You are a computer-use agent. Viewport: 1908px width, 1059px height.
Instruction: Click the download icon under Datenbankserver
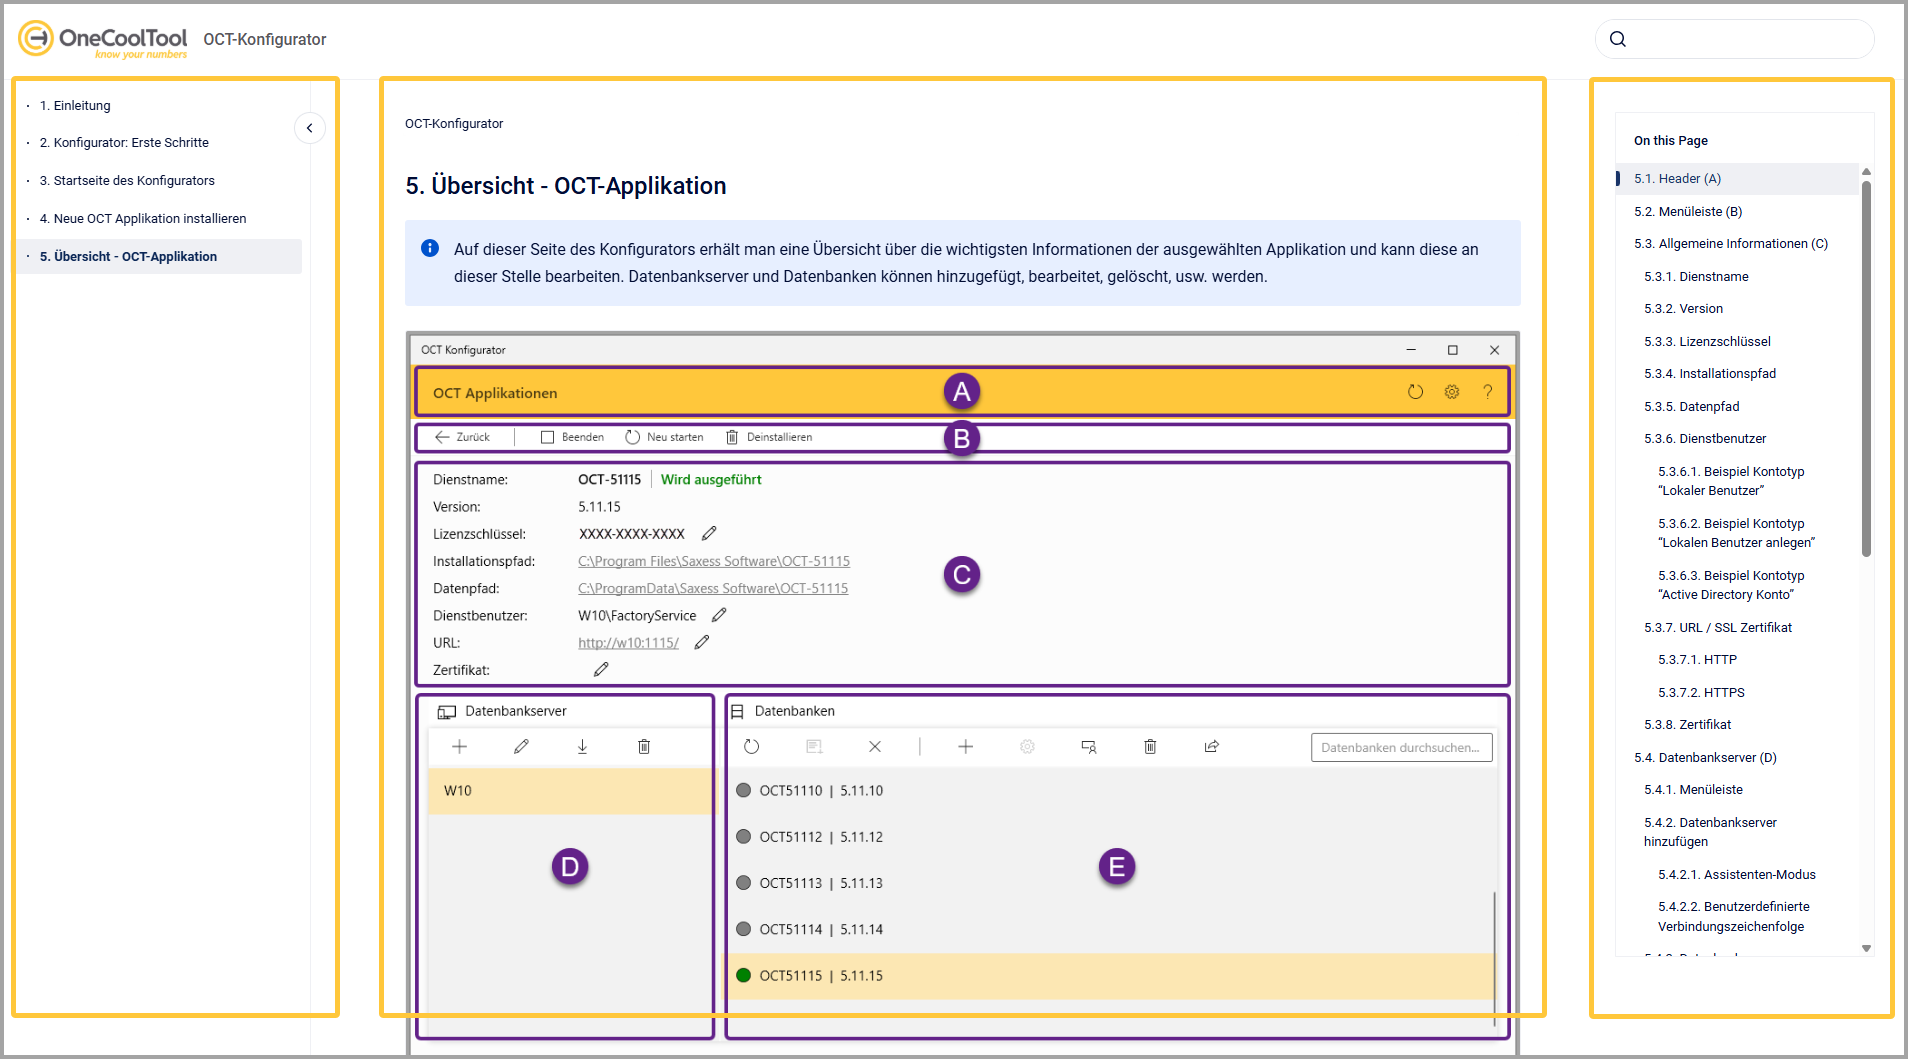click(582, 747)
